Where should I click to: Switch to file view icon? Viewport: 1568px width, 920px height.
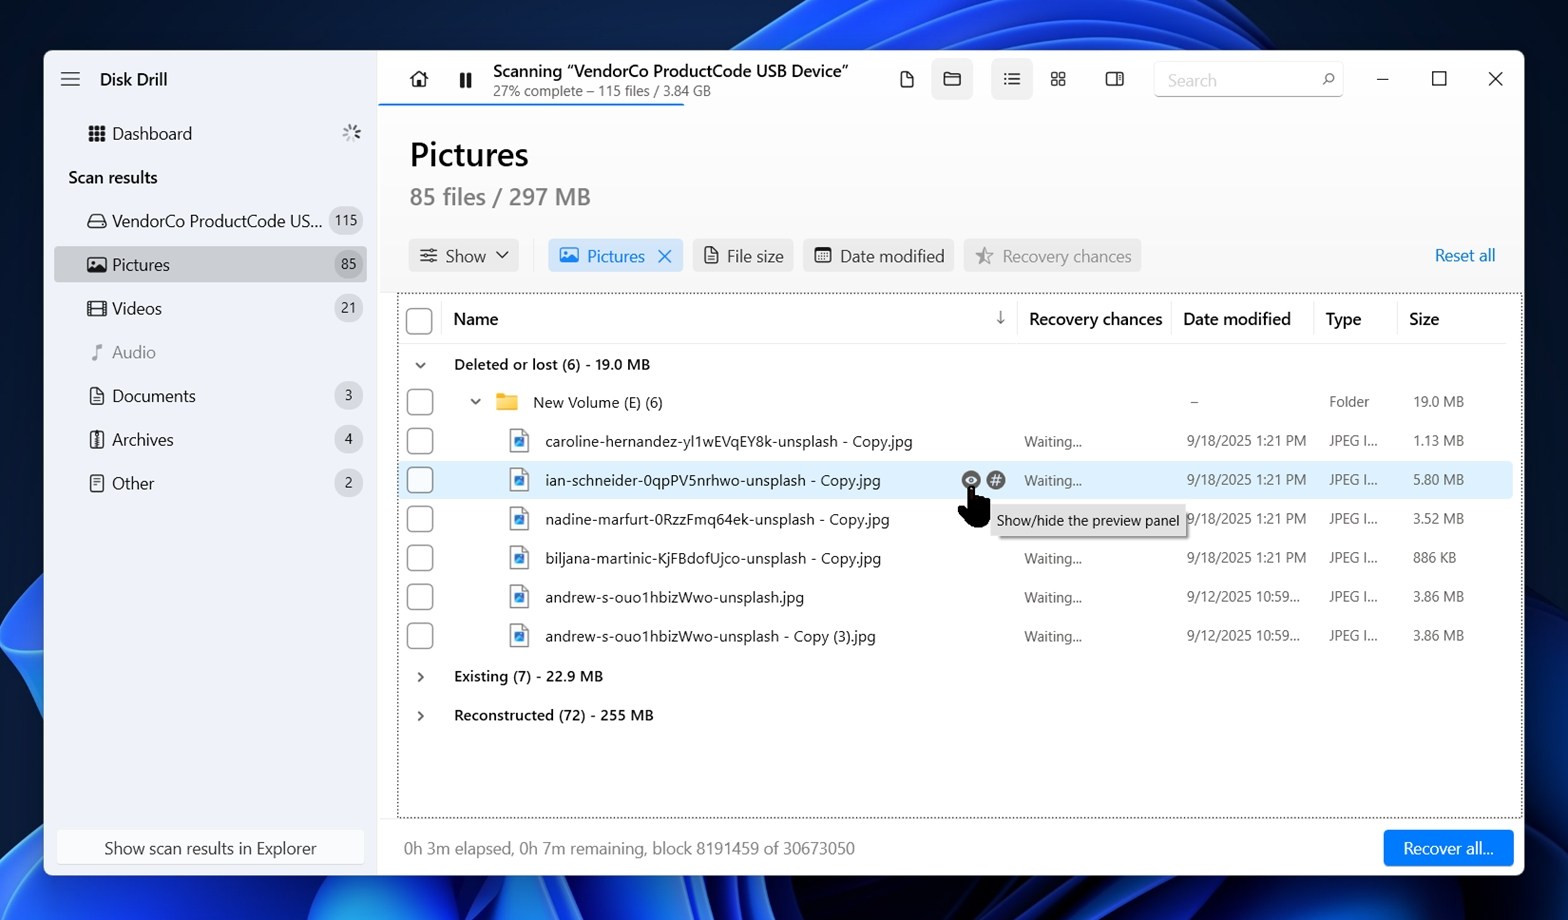(x=906, y=80)
